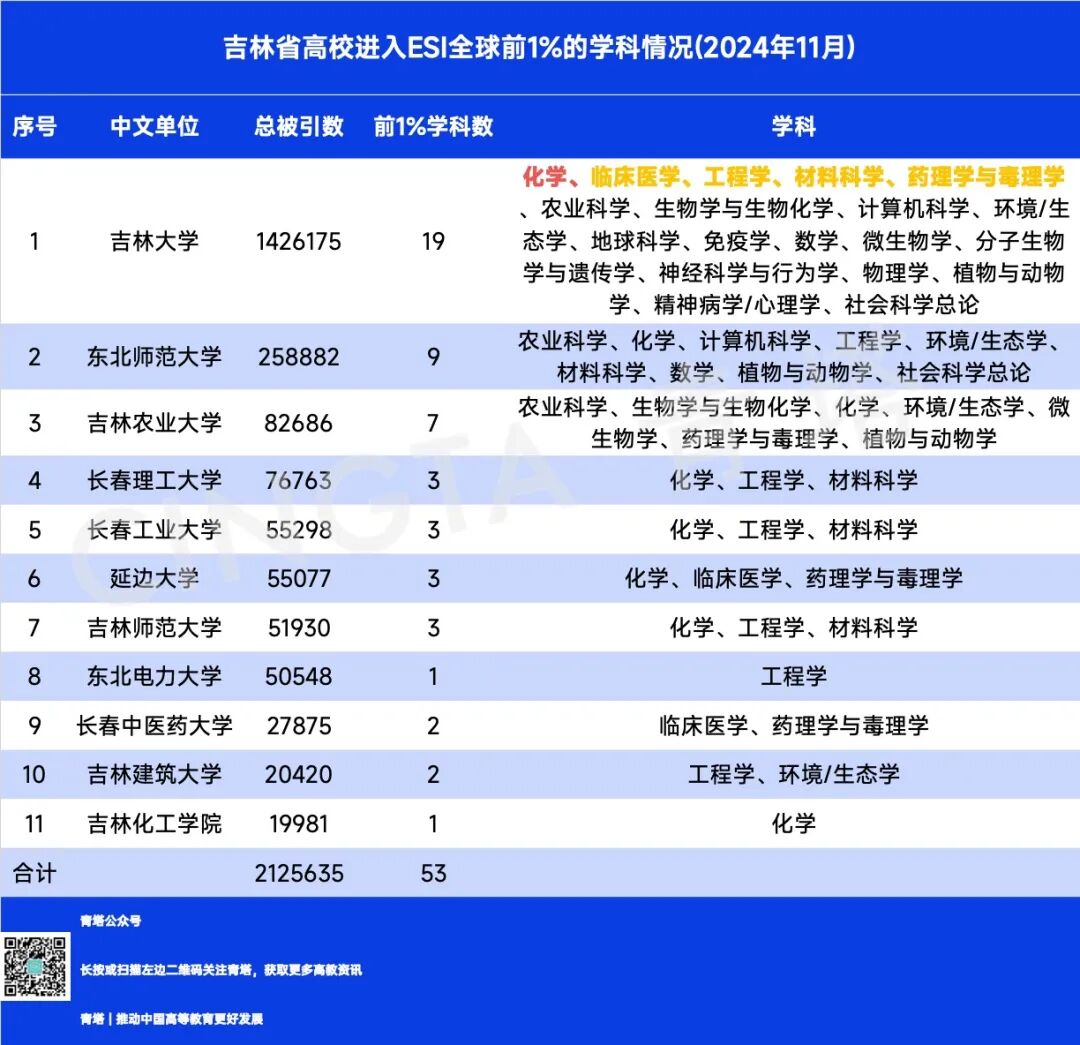Select the '长春中医药大学' cell

155,725
